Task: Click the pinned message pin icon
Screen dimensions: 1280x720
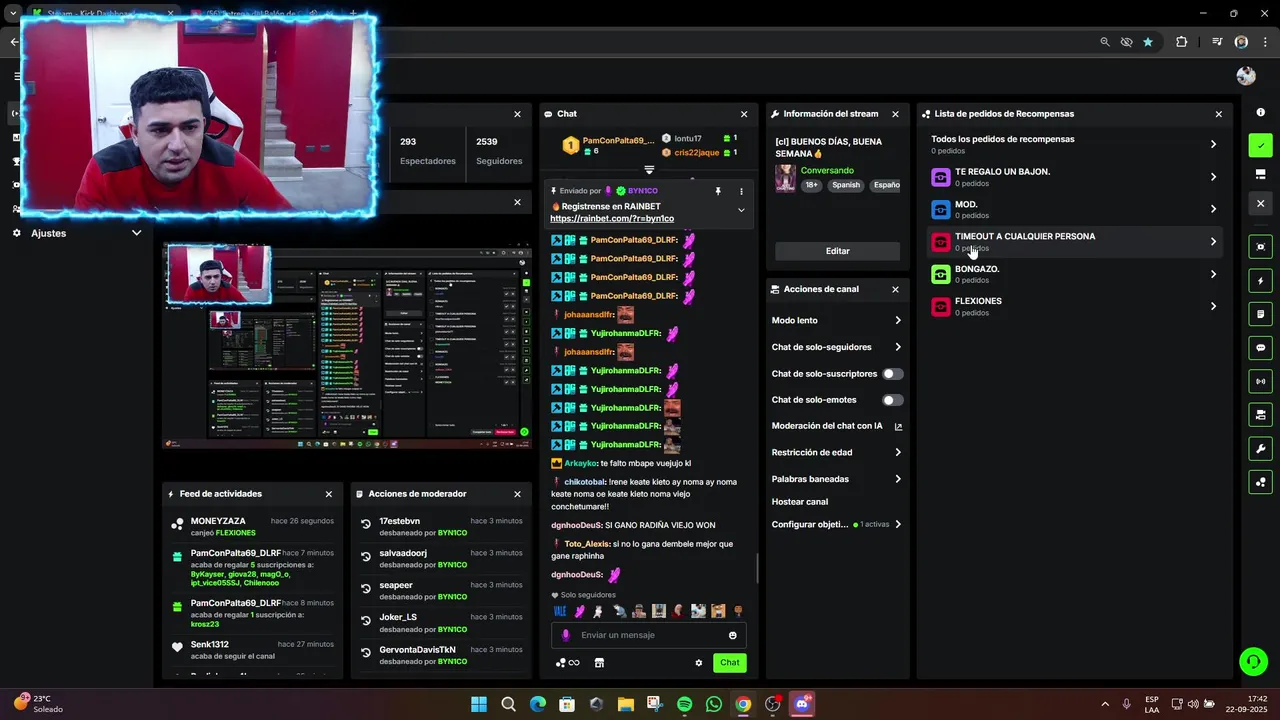Action: [x=717, y=190]
